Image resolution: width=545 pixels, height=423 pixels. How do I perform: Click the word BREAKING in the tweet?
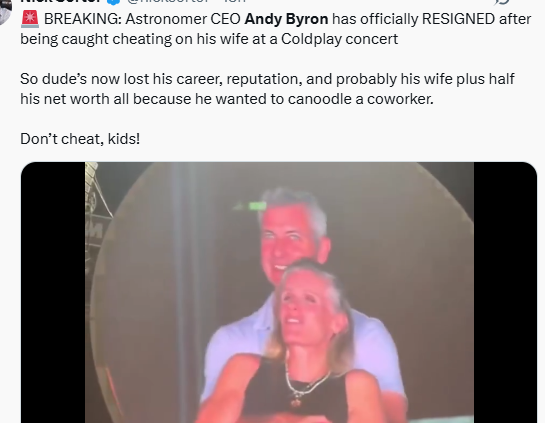pyautogui.click(x=83, y=19)
